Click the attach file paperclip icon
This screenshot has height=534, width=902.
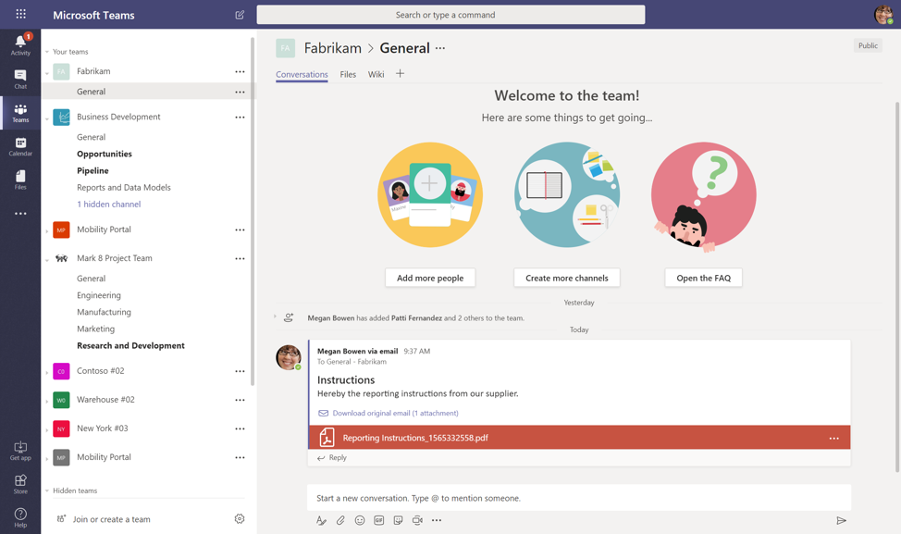click(x=340, y=520)
